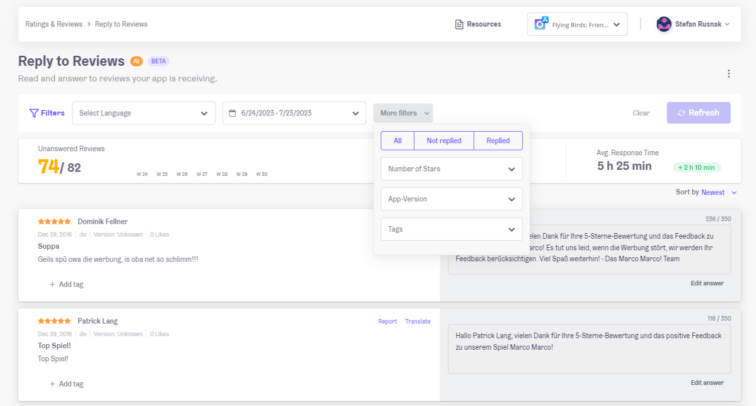Click the Reply to Reviews page heading

pyautogui.click(x=71, y=61)
